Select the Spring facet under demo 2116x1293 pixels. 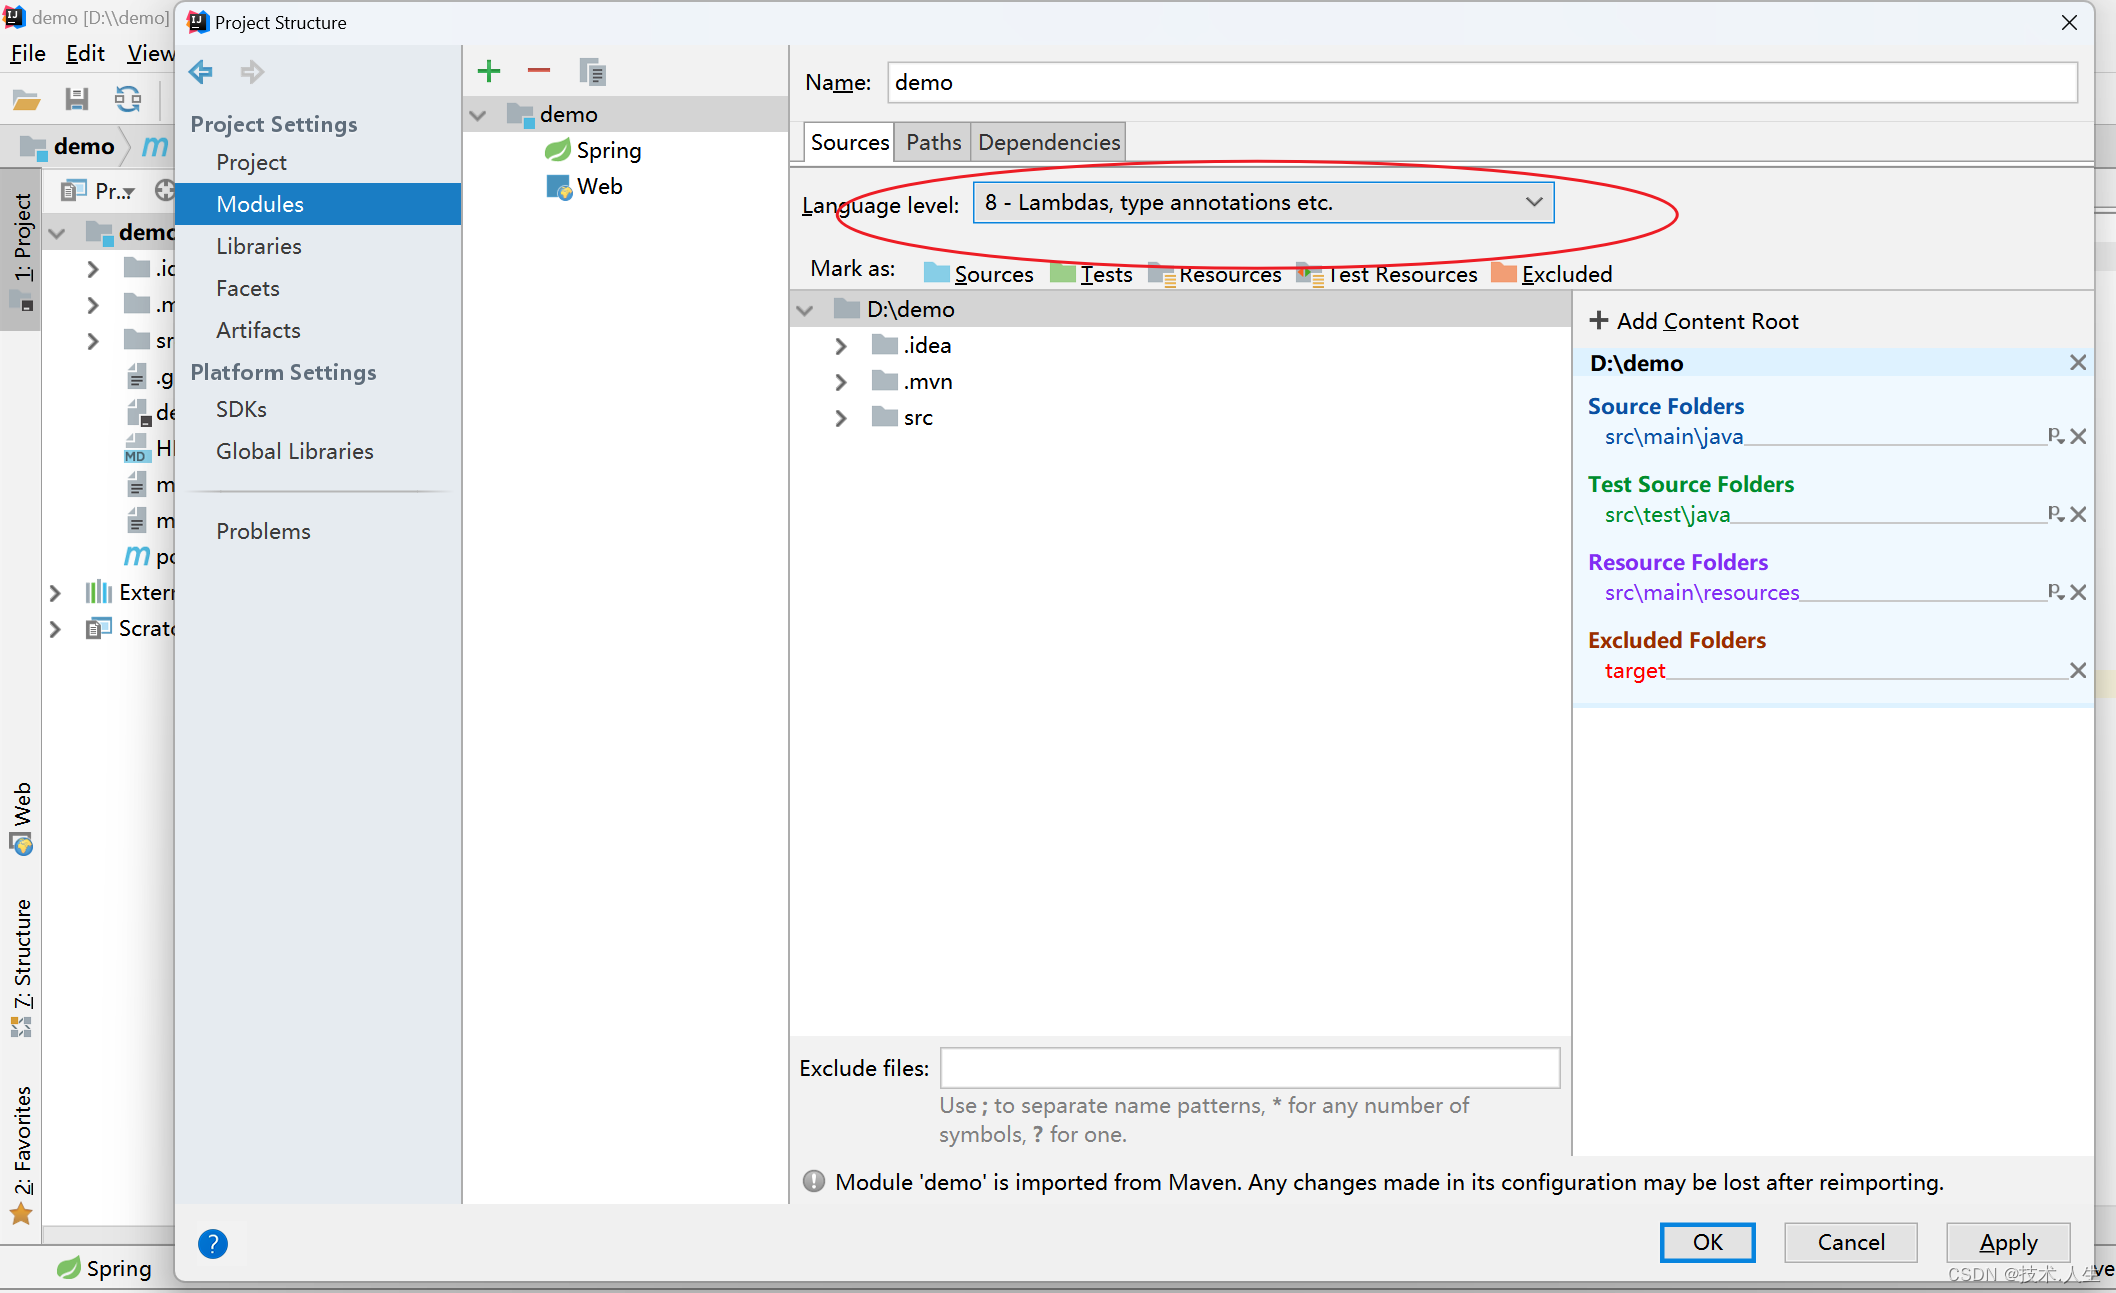click(593, 150)
